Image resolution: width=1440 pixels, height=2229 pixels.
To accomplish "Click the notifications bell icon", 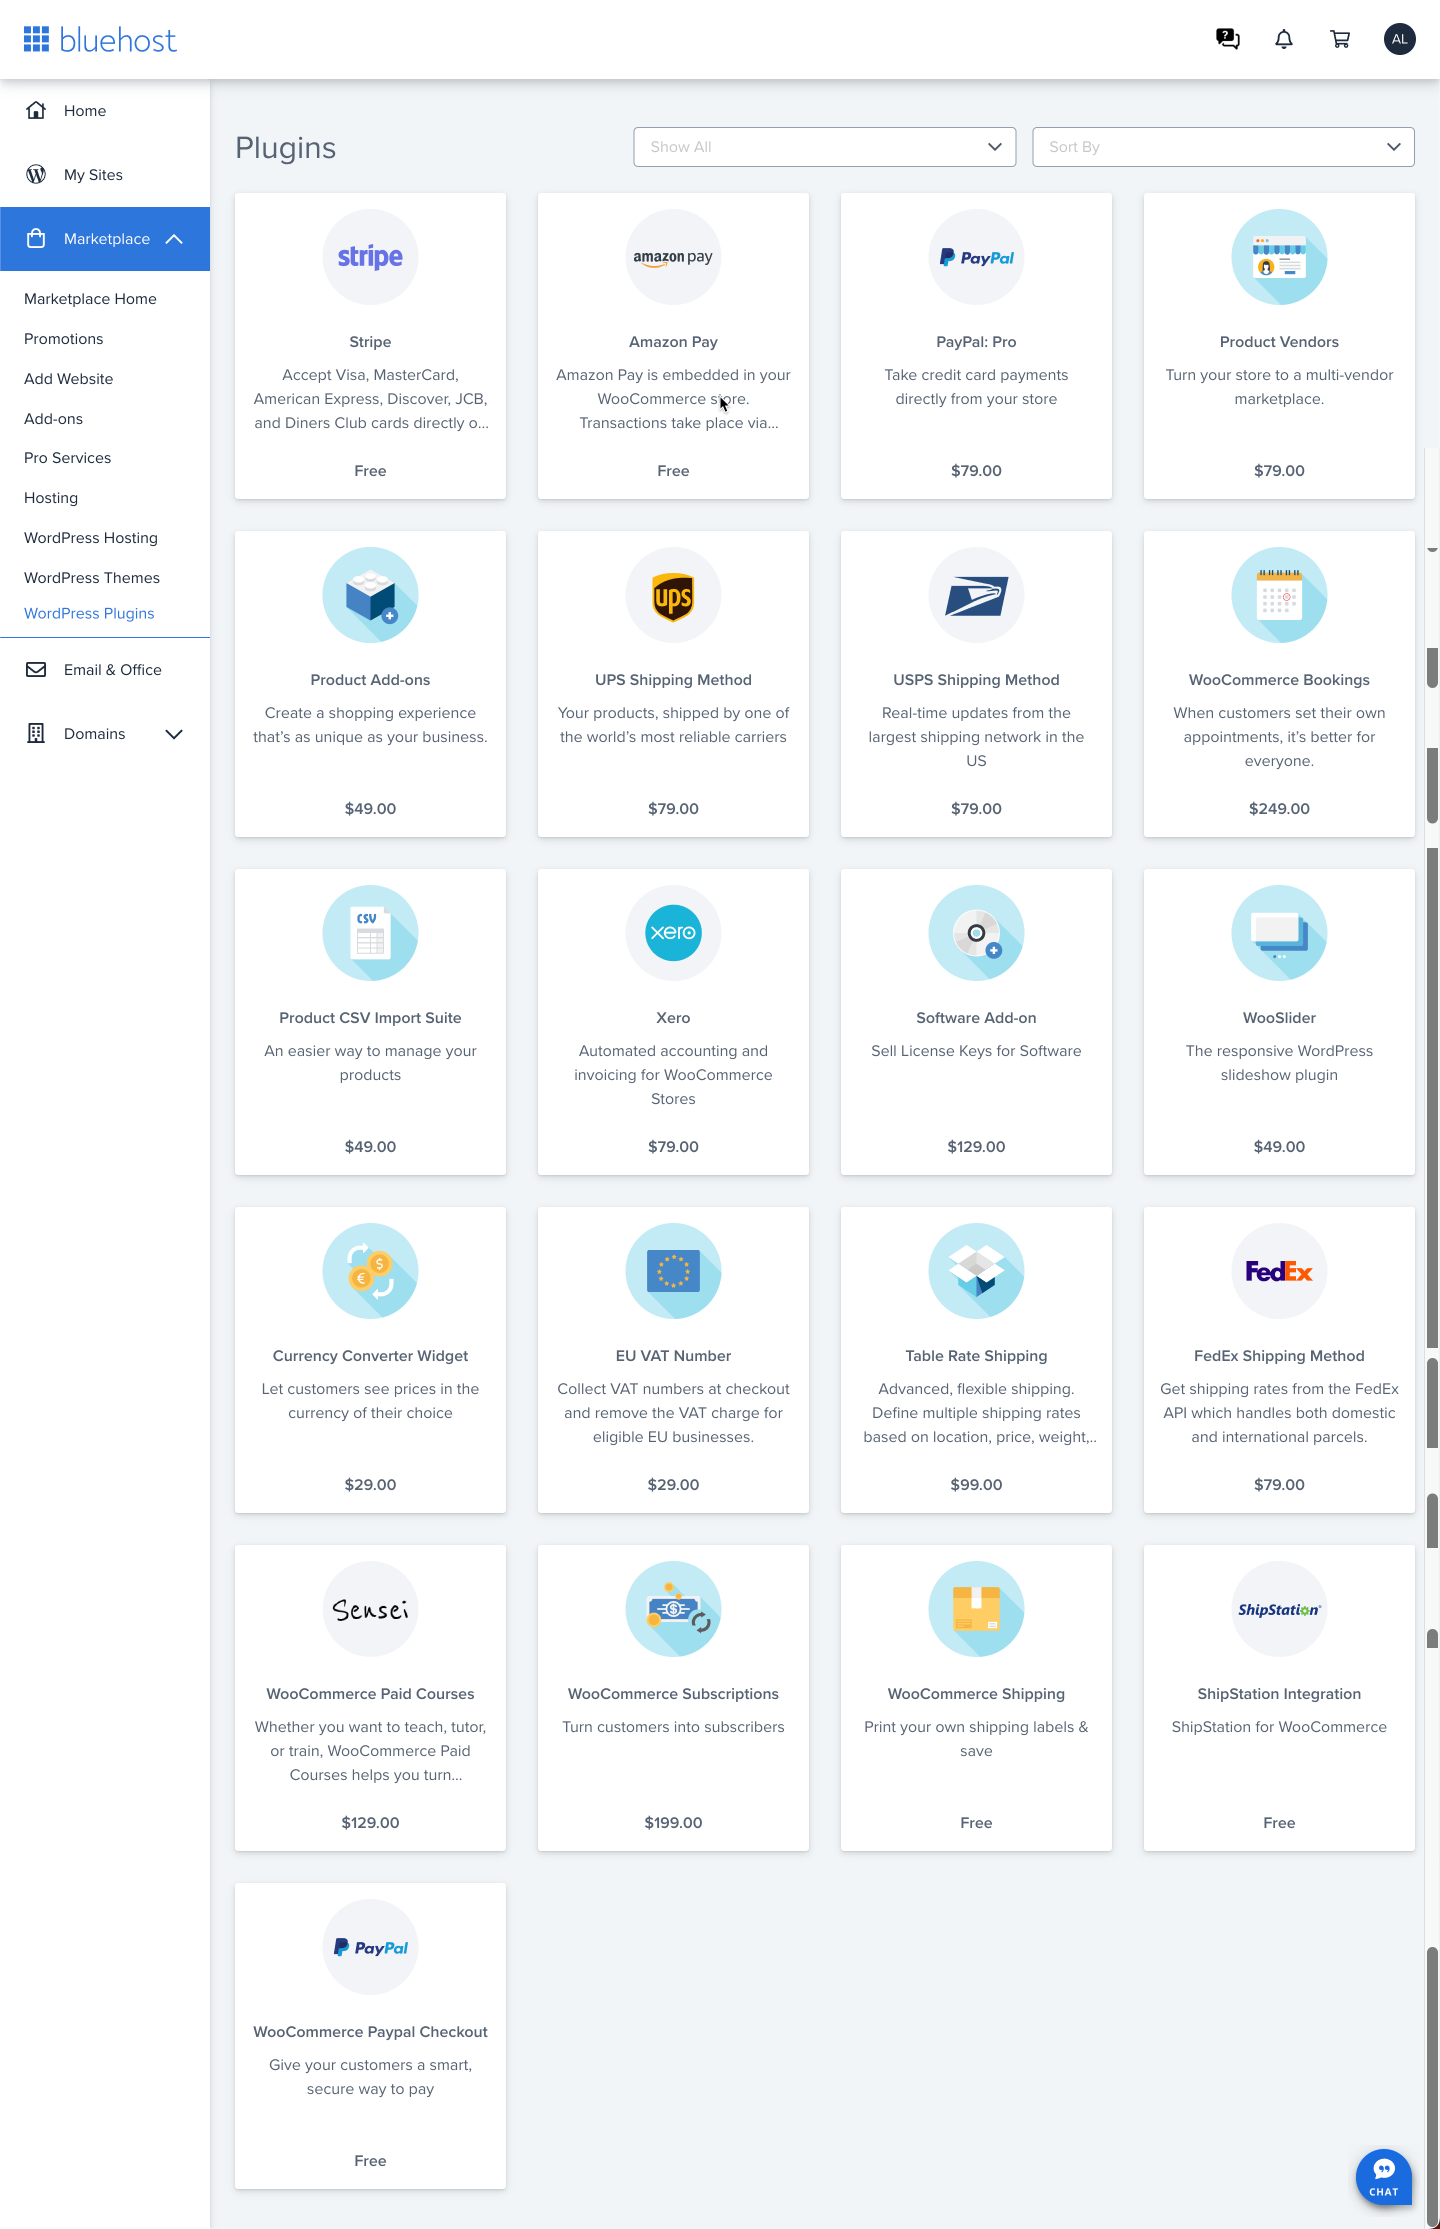I will point(1284,39).
